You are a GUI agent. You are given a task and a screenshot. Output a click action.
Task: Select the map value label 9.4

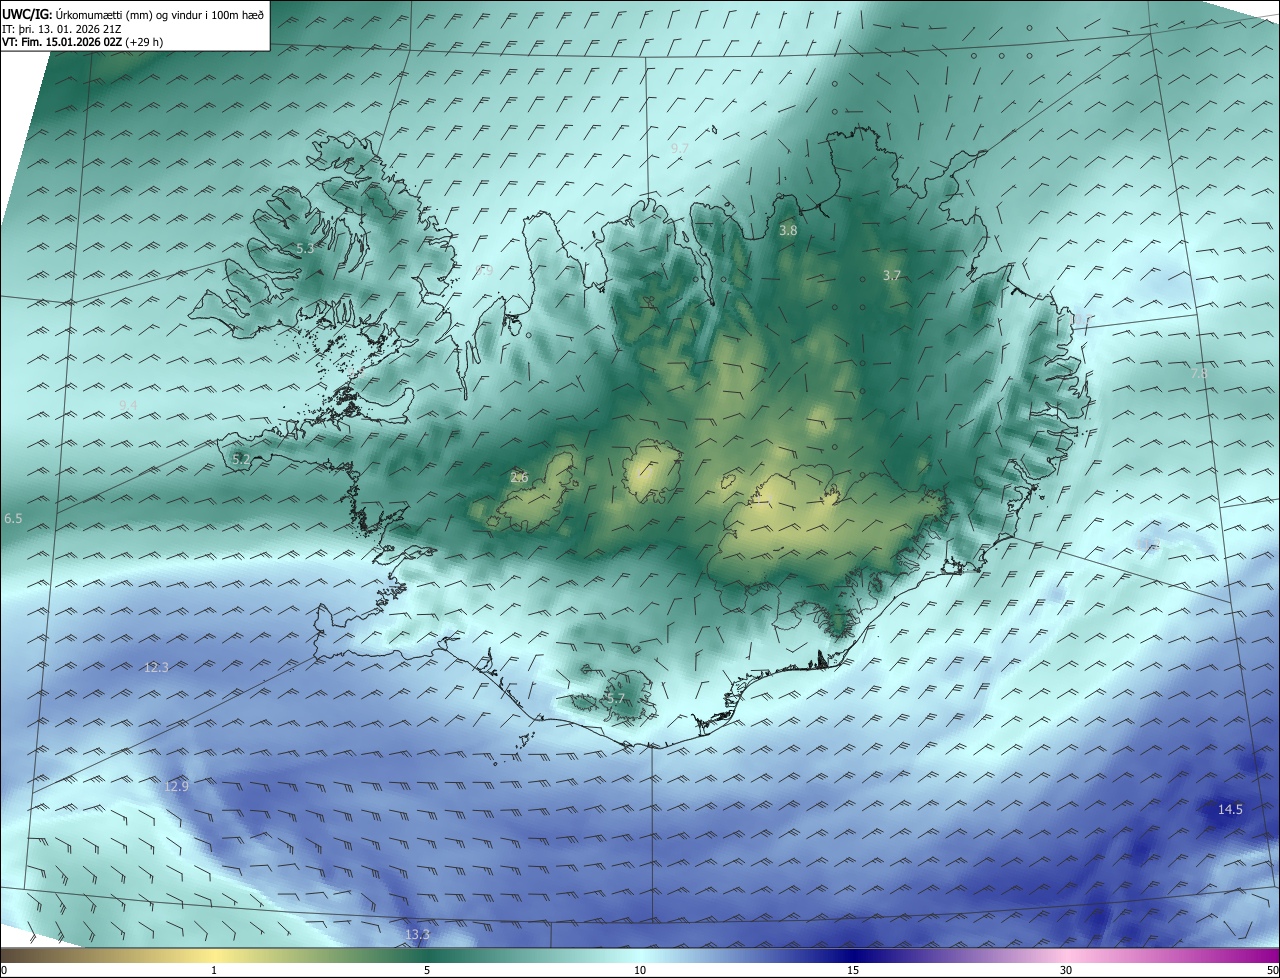pyautogui.click(x=128, y=404)
